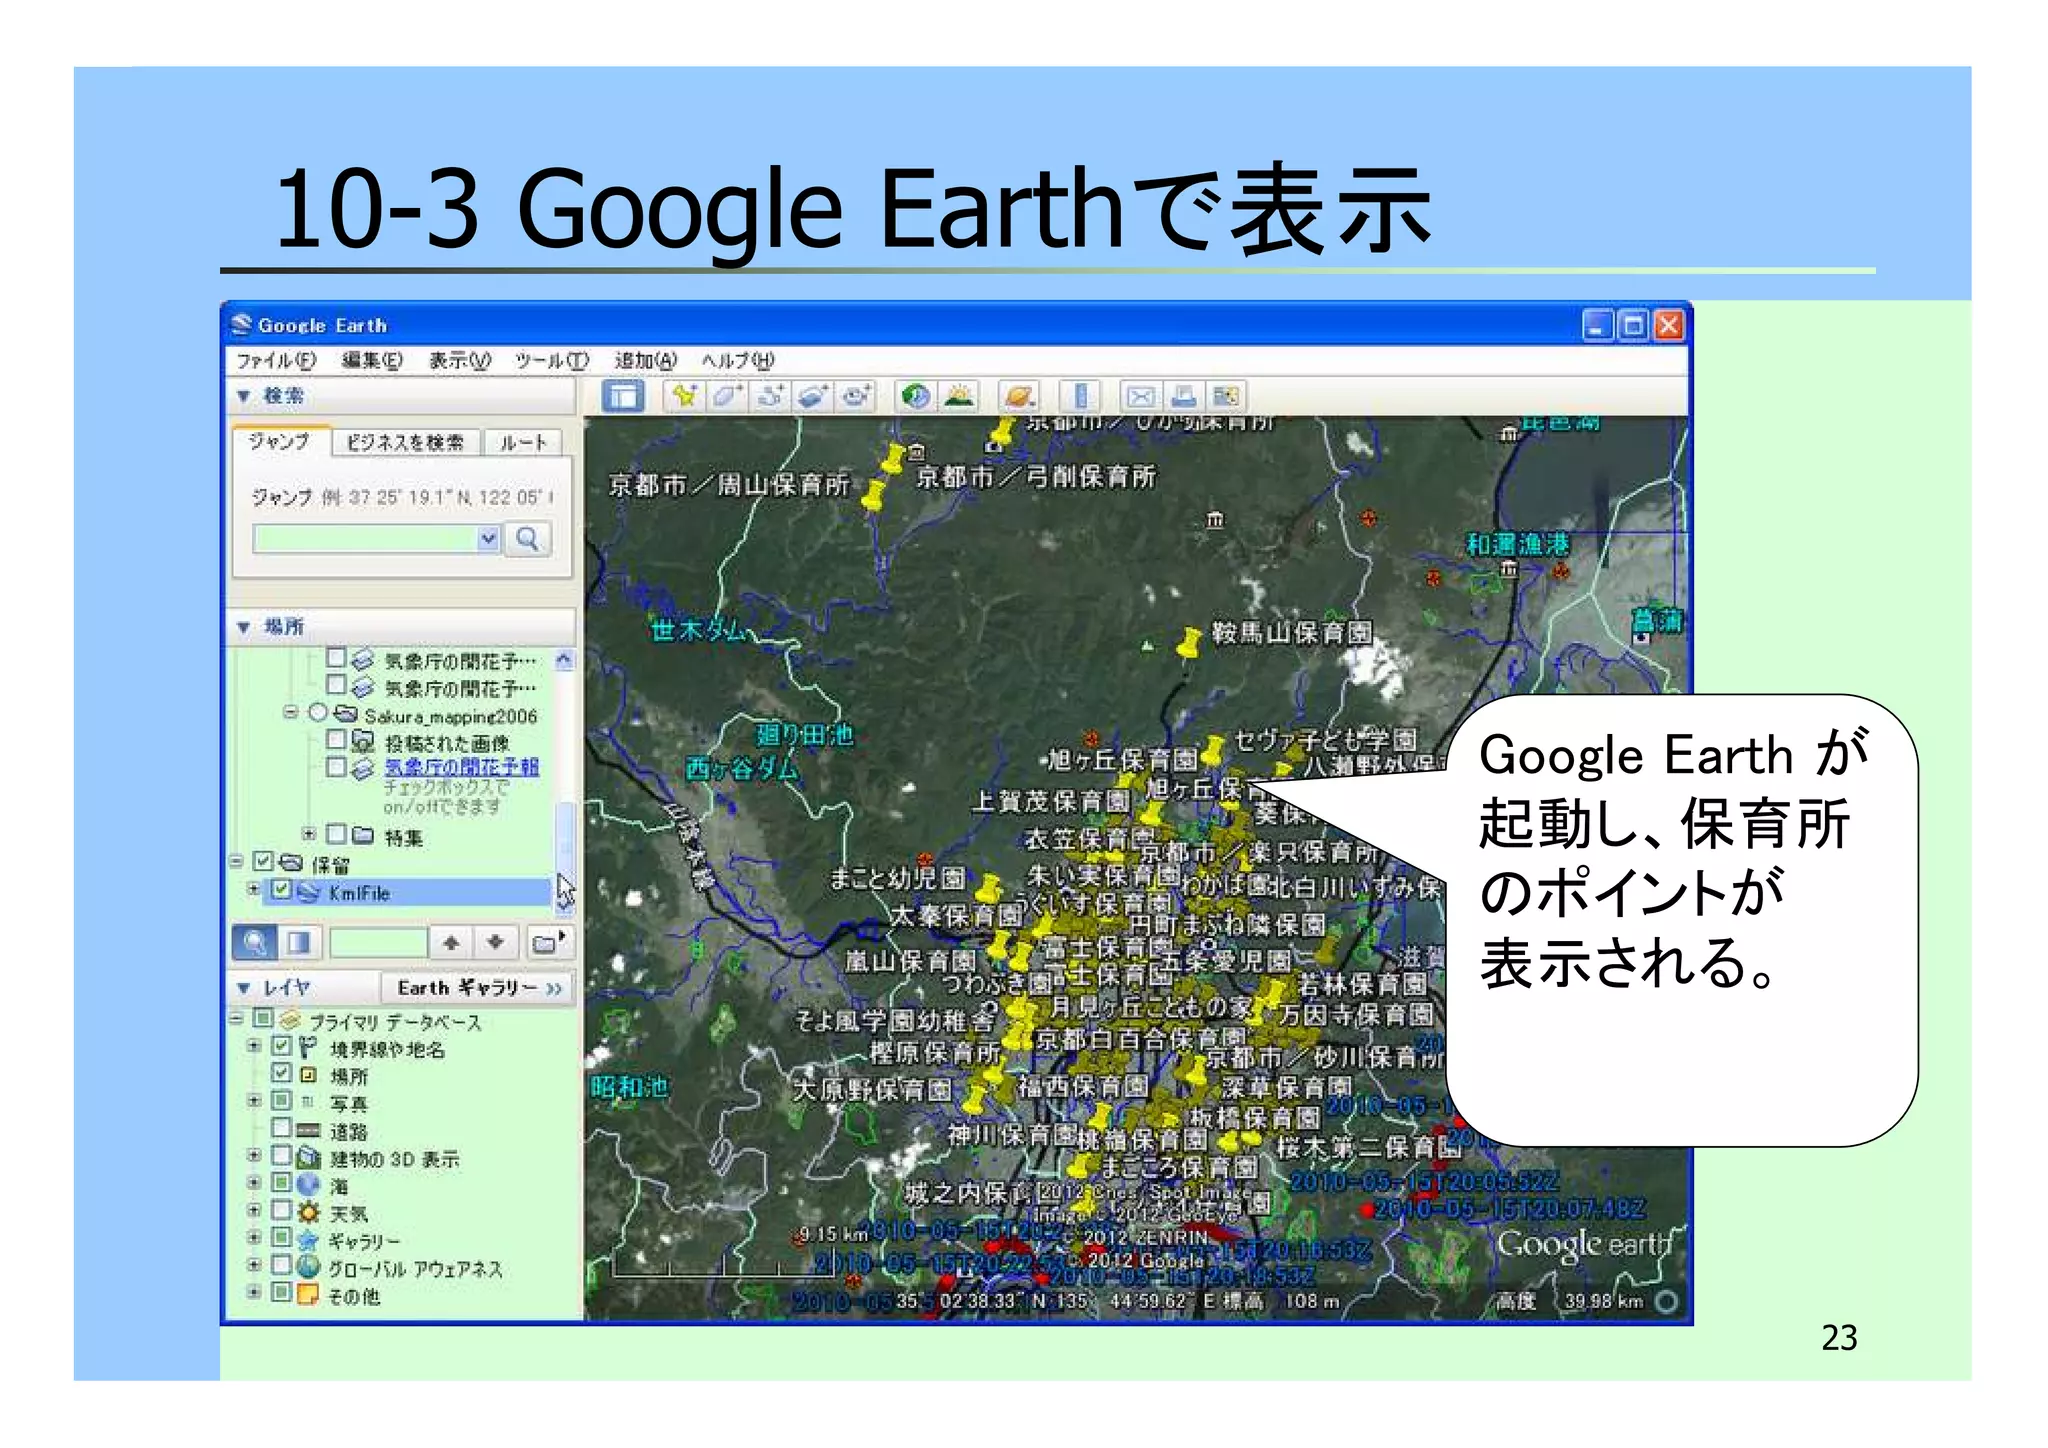Click the find magnifier below Places tree
This screenshot has height=1448, width=2048.
click(255, 942)
